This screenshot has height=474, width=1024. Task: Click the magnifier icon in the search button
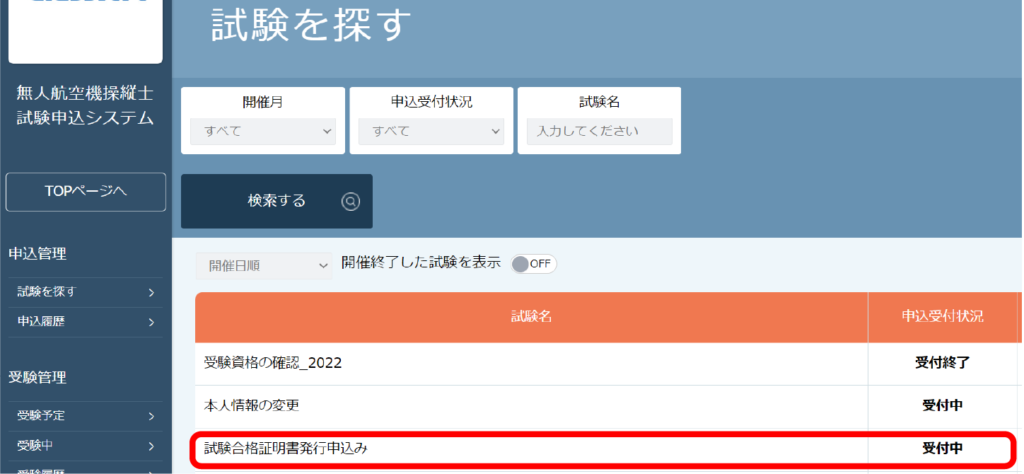pyautogui.click(x=350, y=201)
